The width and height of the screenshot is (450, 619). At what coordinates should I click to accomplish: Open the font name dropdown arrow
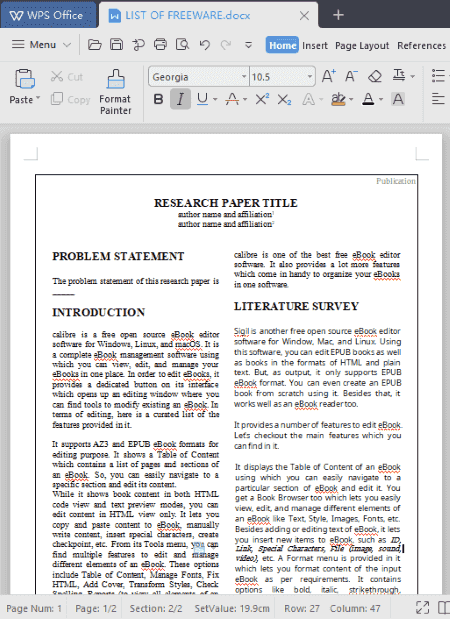pos(244,77)
